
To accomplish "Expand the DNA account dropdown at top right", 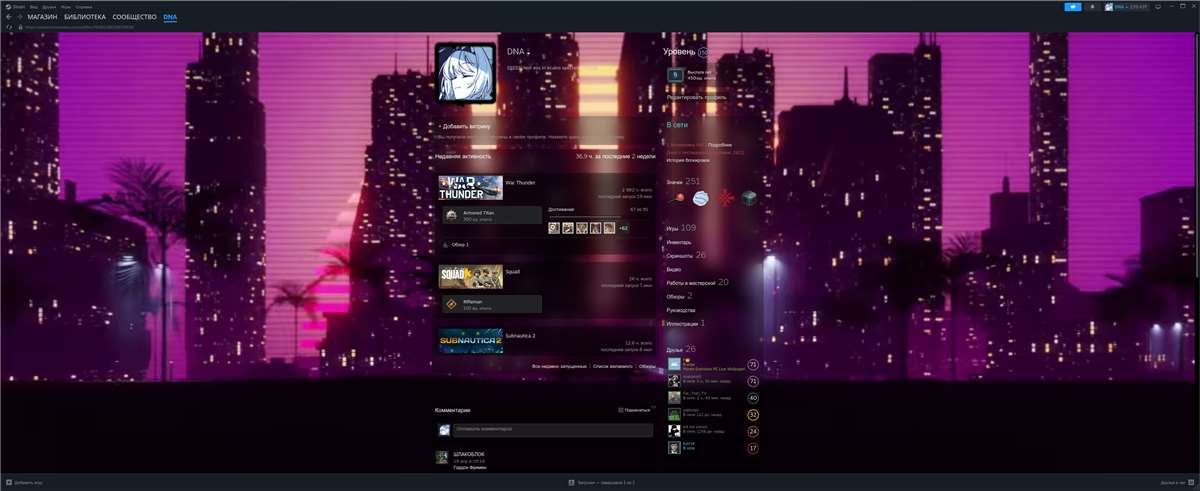I will coord(1125,7).
